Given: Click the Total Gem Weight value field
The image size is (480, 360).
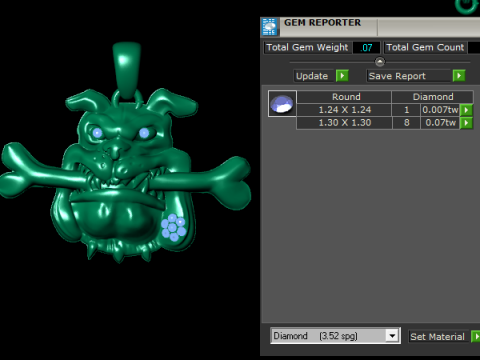Looking at the screenshot, I should (366, 48).
